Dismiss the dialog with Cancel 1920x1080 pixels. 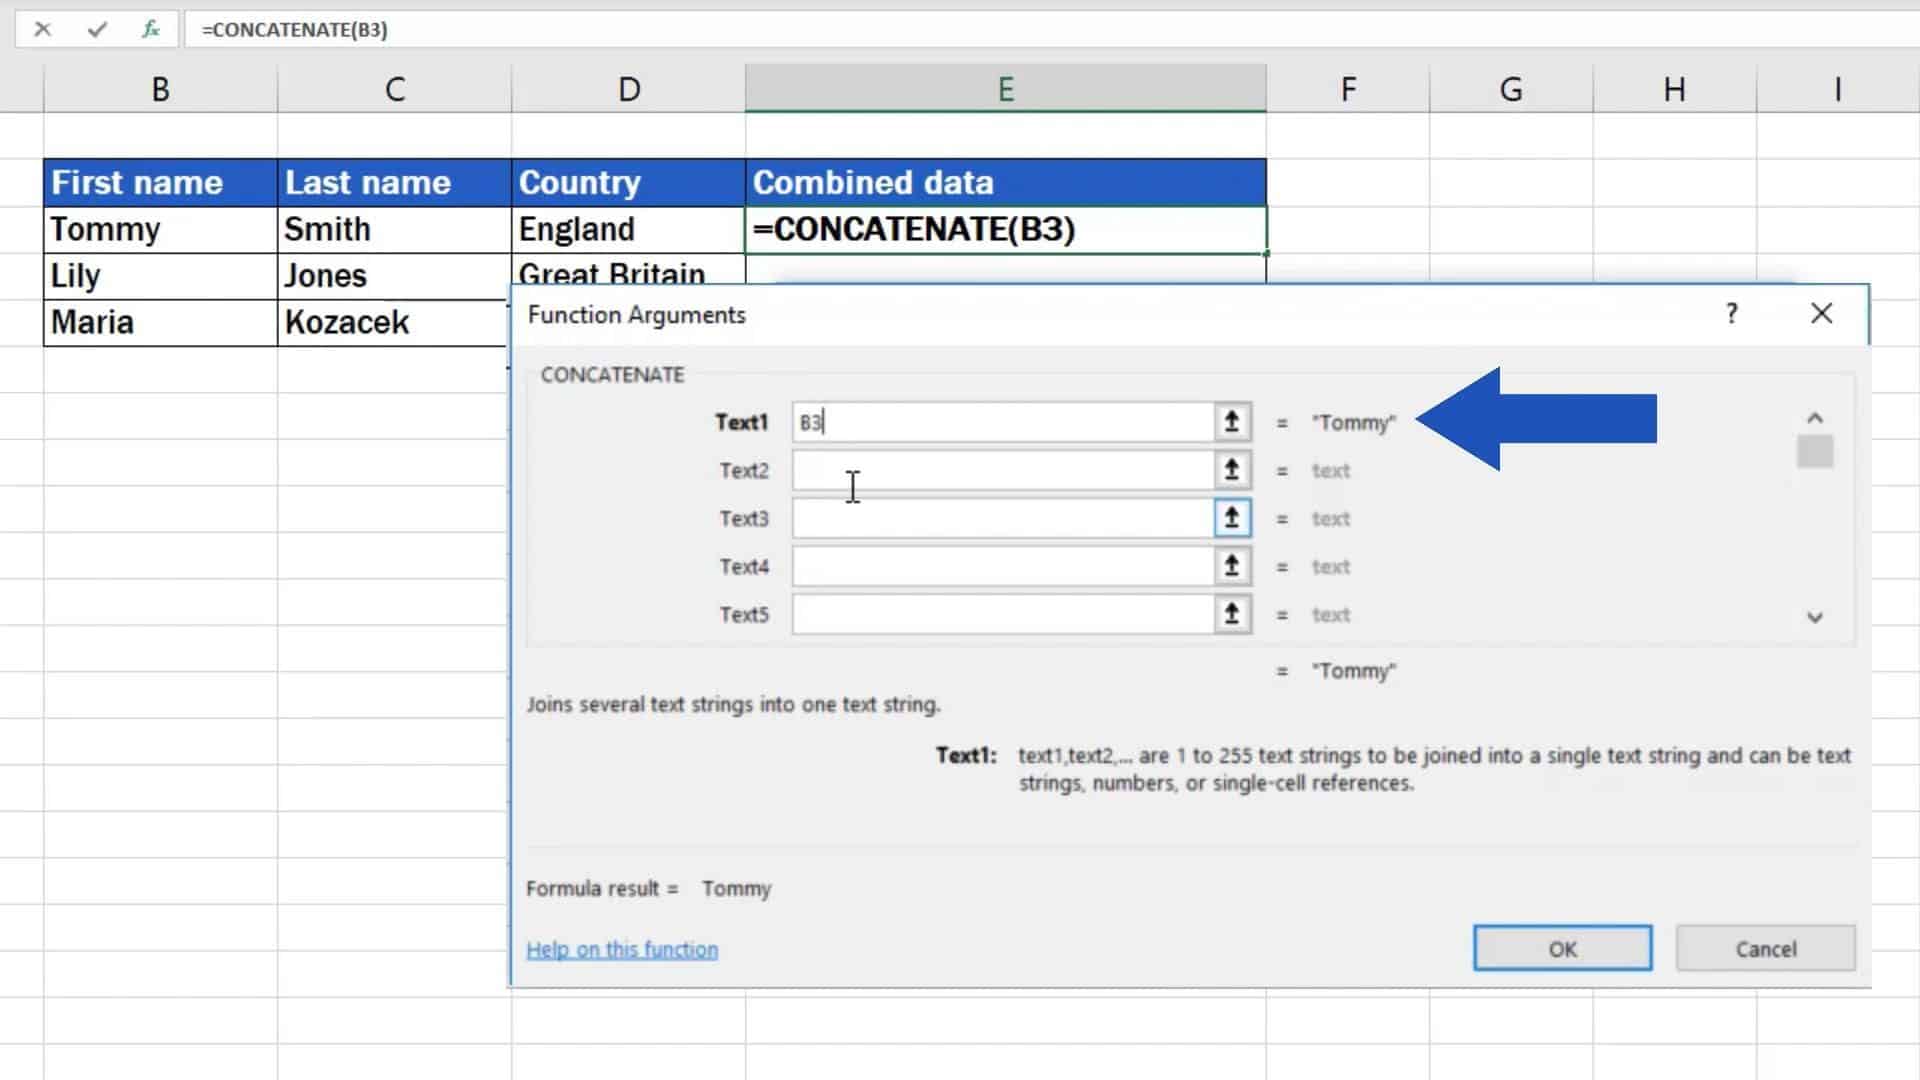pyautogui.click(x=1765, y=948)
